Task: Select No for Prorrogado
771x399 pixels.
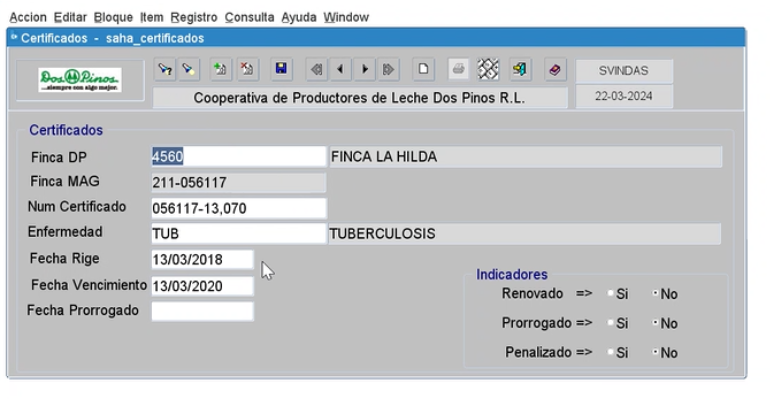Action: (x=655, y=323)
